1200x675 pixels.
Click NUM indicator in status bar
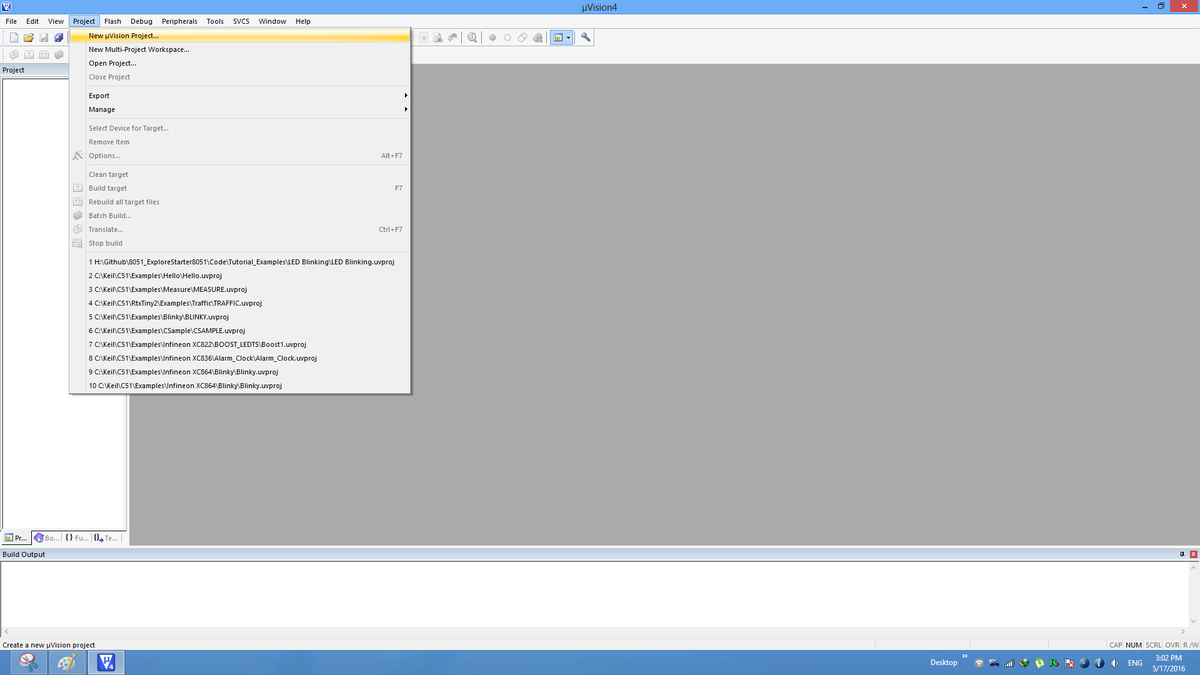coord(1134,645)
